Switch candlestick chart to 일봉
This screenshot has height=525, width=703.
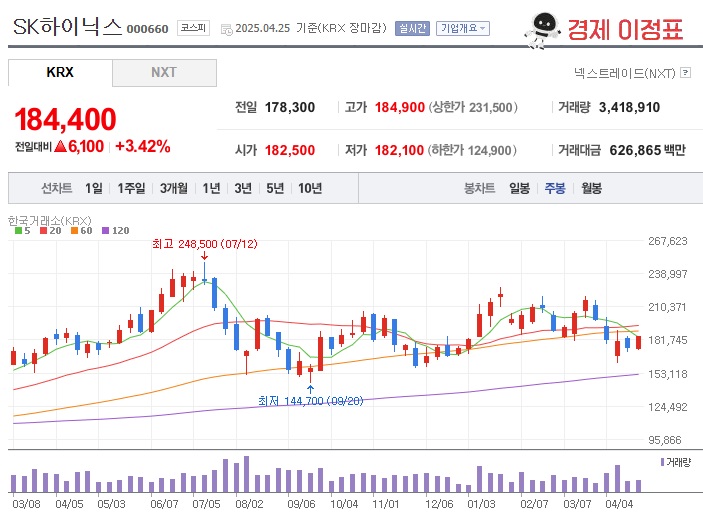[x=520, y=188]
